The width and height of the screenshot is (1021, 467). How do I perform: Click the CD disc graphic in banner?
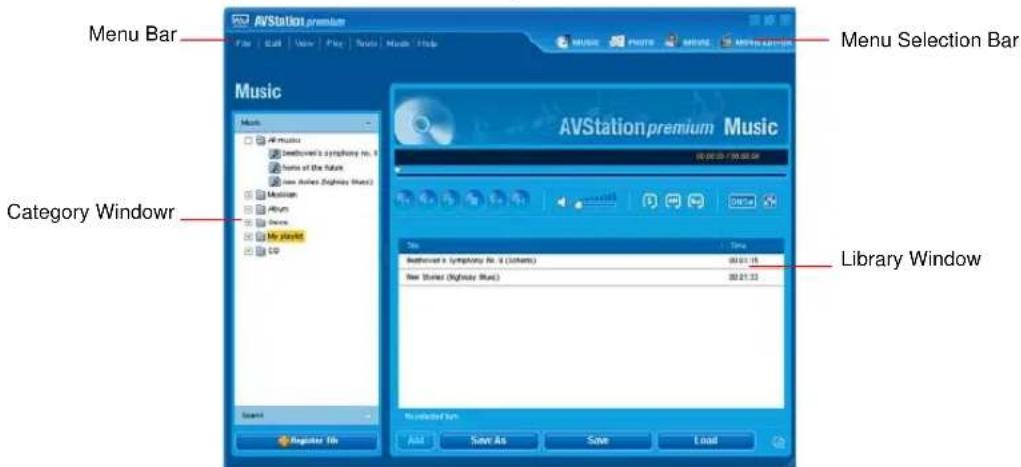coord(424,120)
